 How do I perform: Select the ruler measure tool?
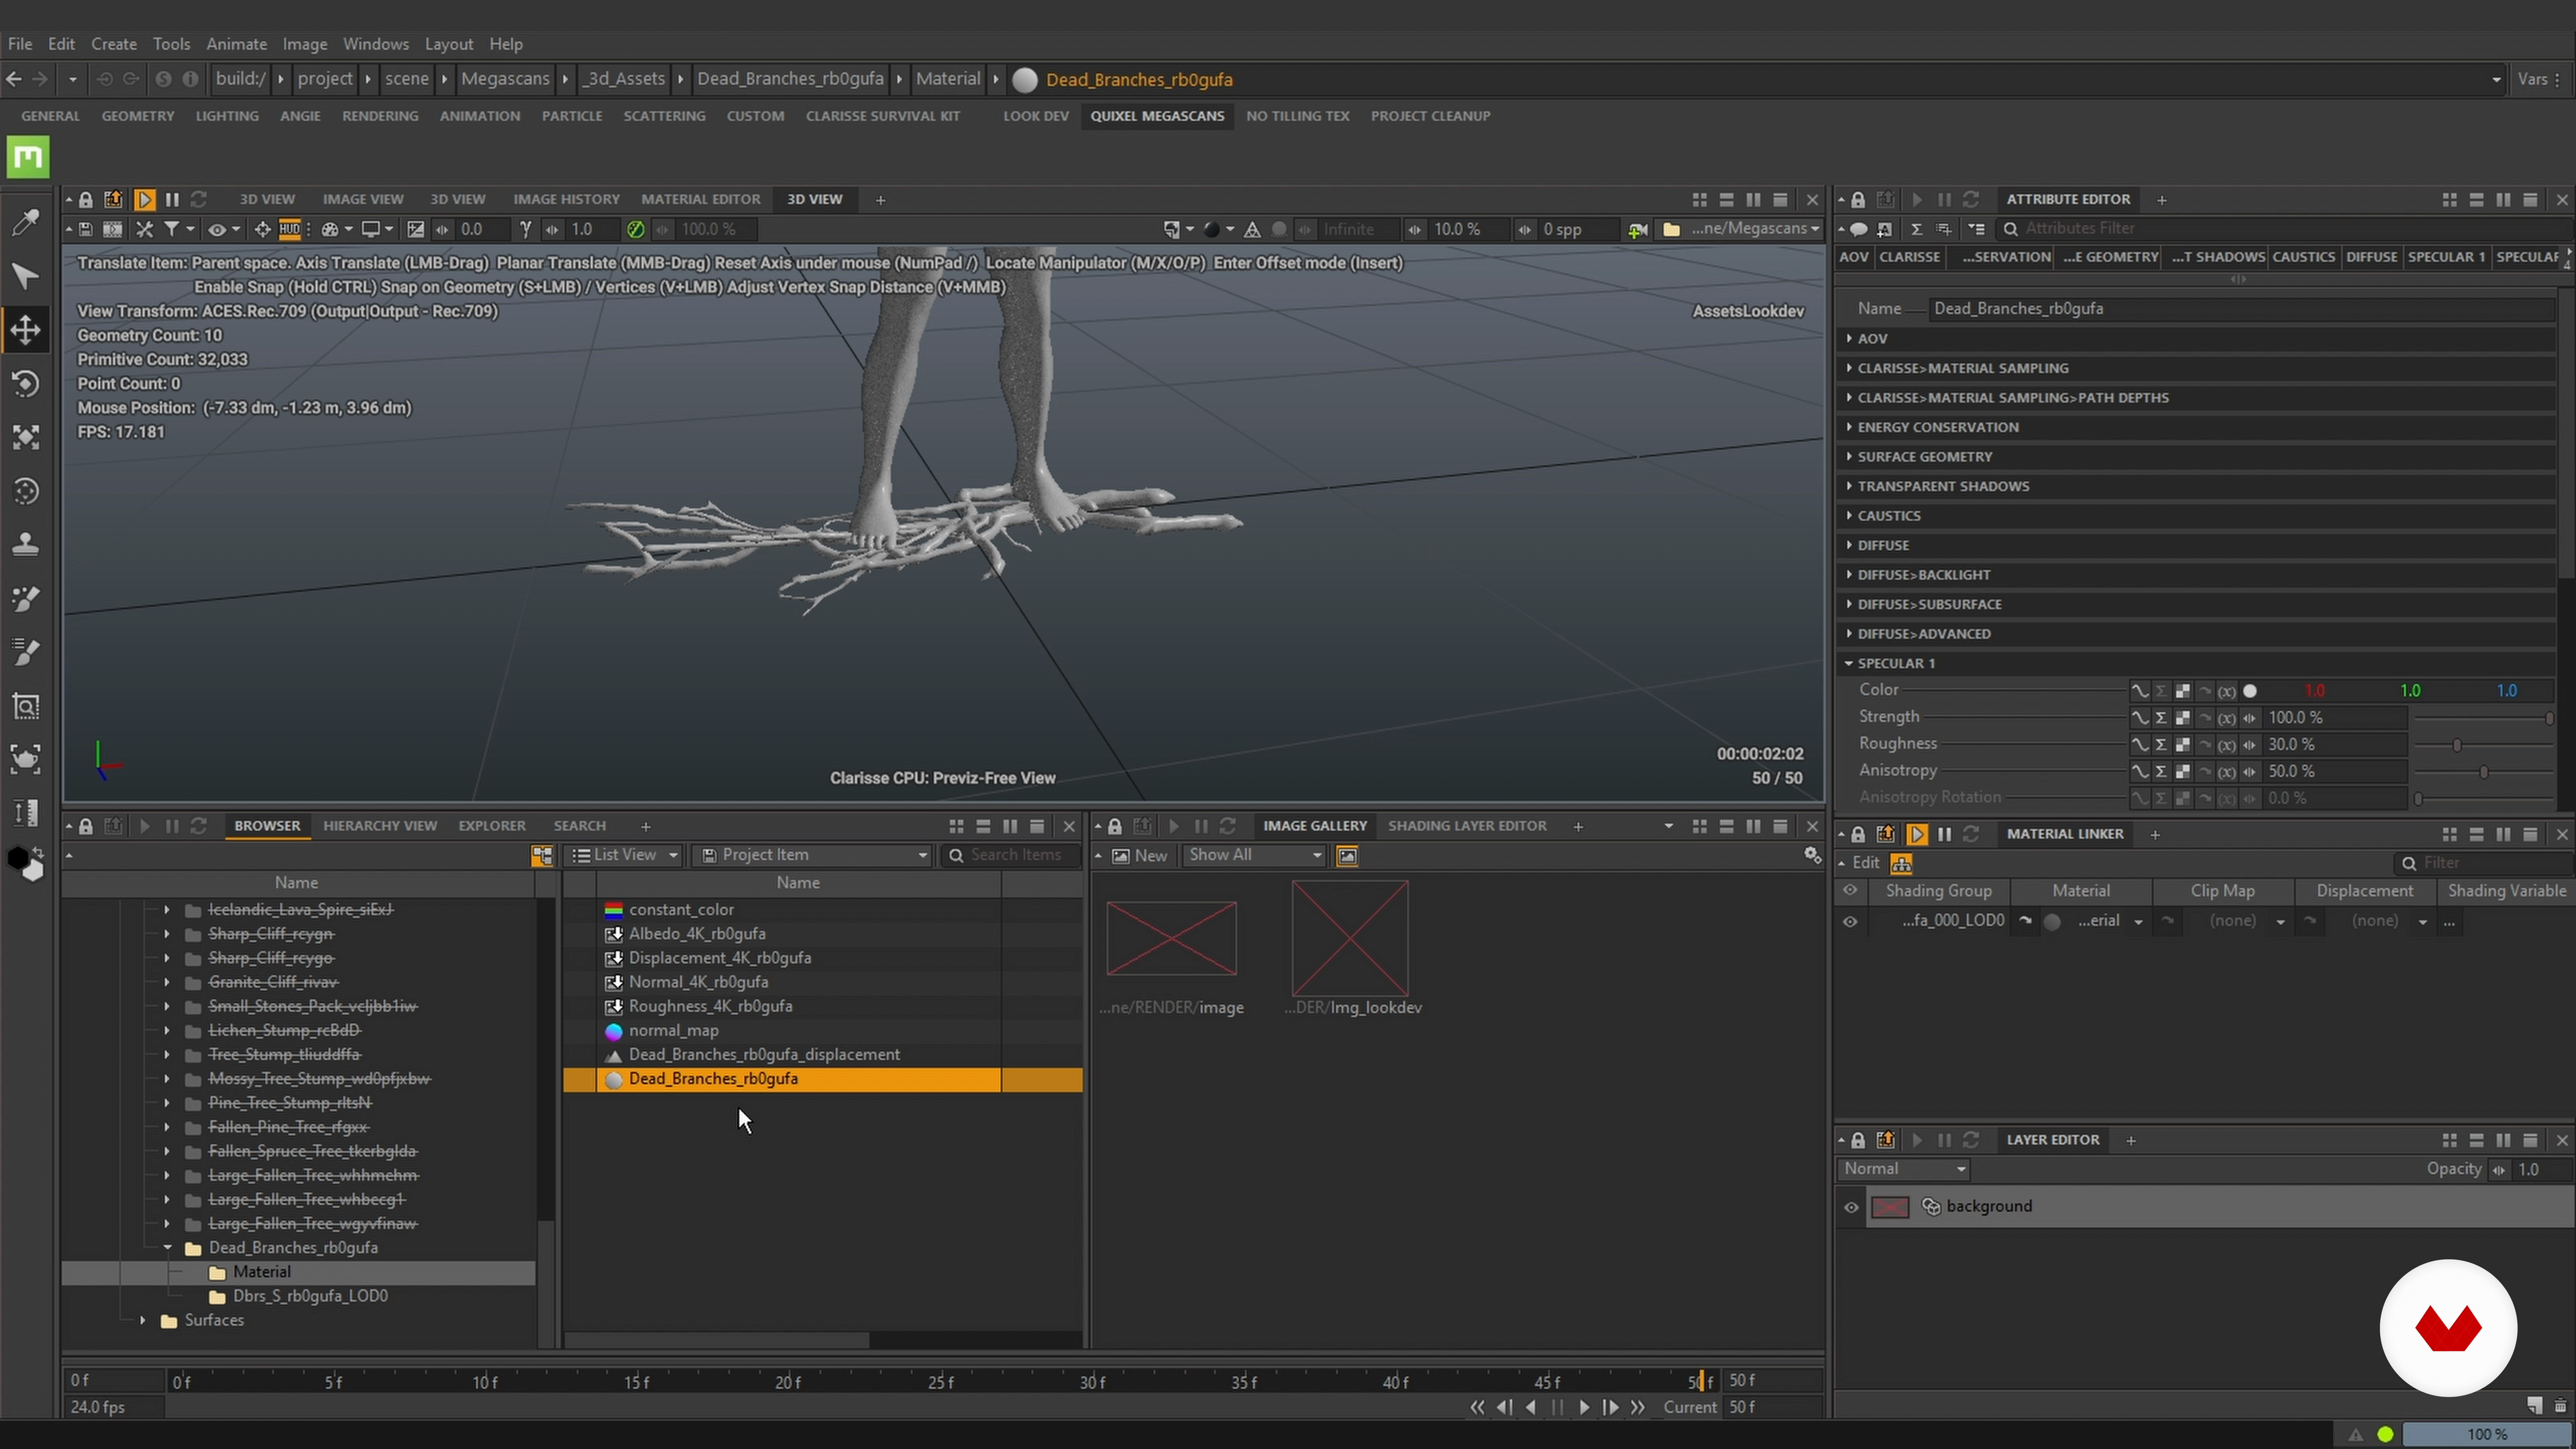click(25, 813)
